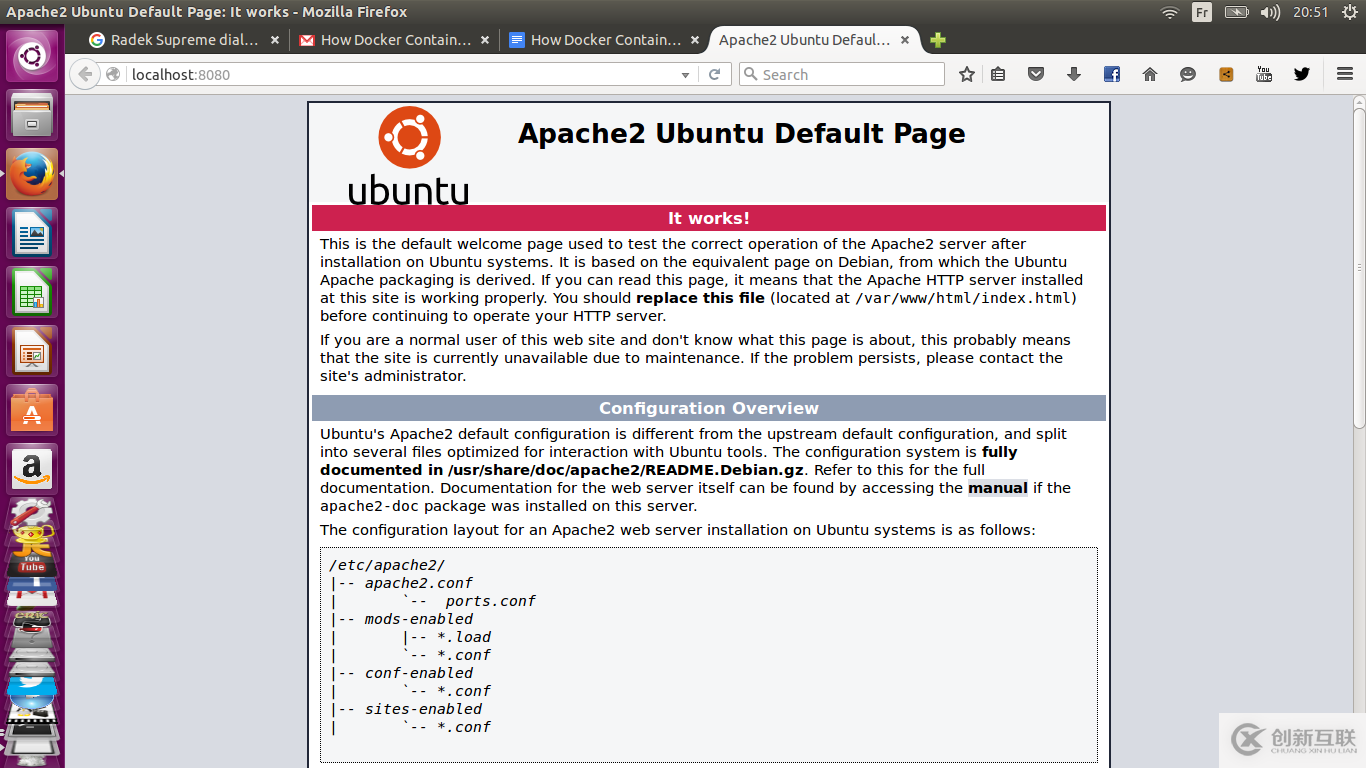Open the reading list clipboard icon

(998, 74)
